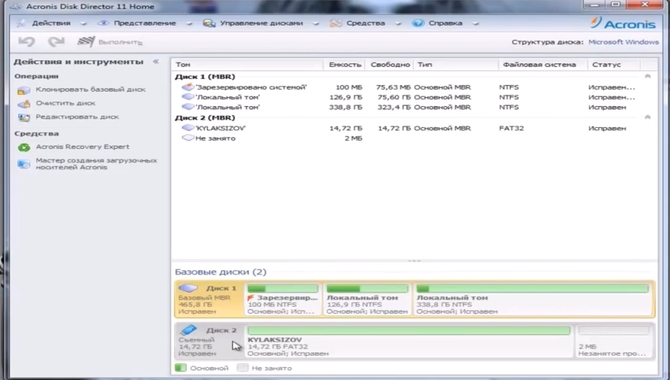This screenshot has height=380, width=670.
Task: Click the Редактировать диск icon
Action: click(x=24, y=117)
